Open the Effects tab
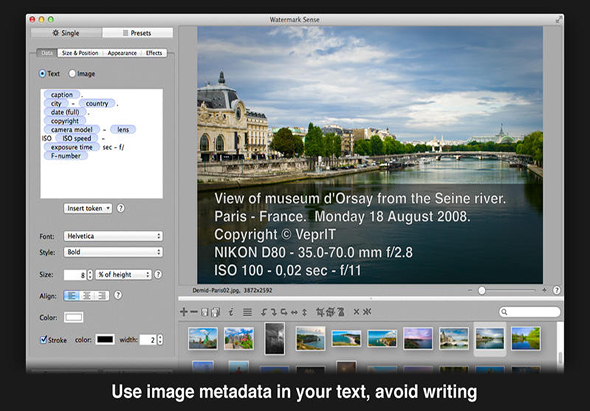This screenshot has height=411, width=590. pyautogui.click(x=154, y=53)
